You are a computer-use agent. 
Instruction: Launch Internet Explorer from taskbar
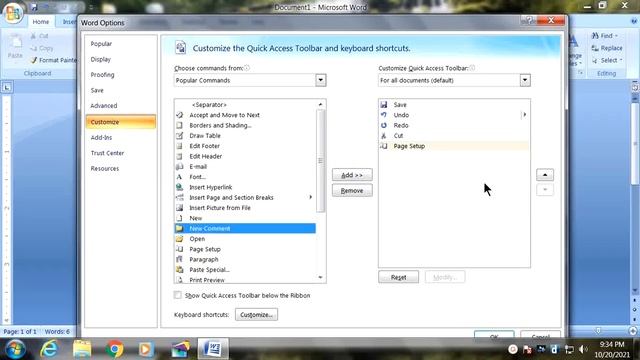[x=49, y=349]
